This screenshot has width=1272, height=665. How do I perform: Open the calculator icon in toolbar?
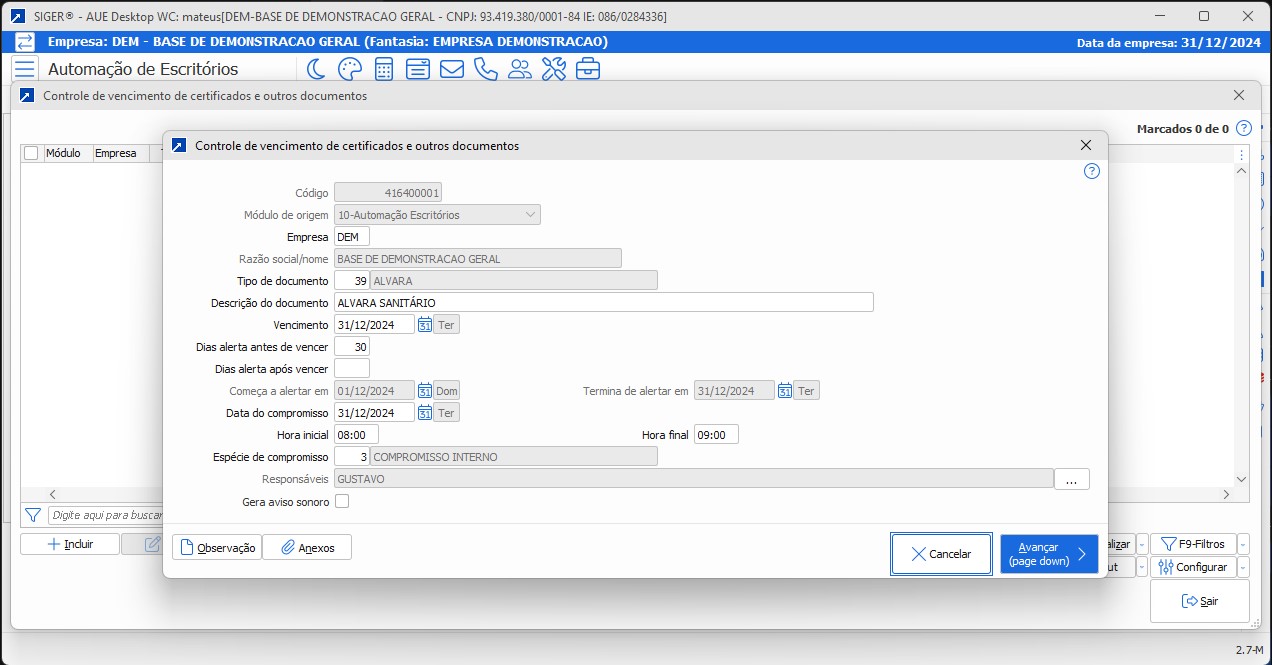coord(383,69)
